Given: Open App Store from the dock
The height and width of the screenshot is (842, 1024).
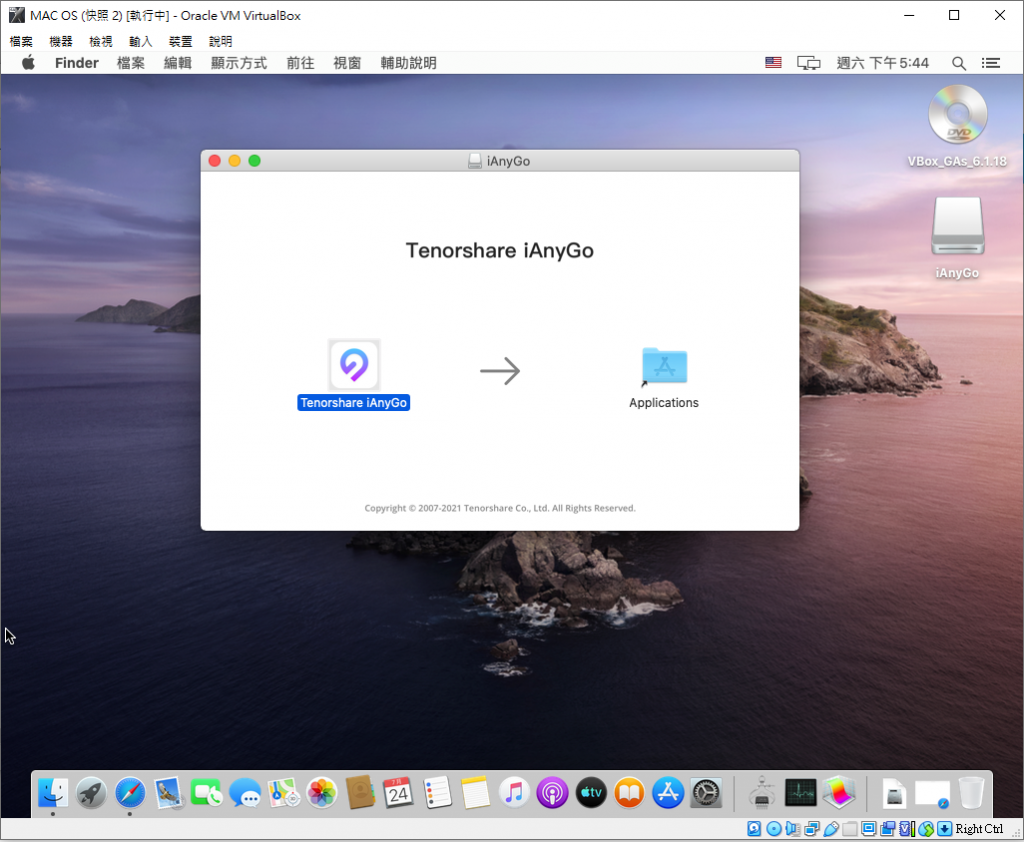Looking at the screenshot, I should (x=668, y=793).
